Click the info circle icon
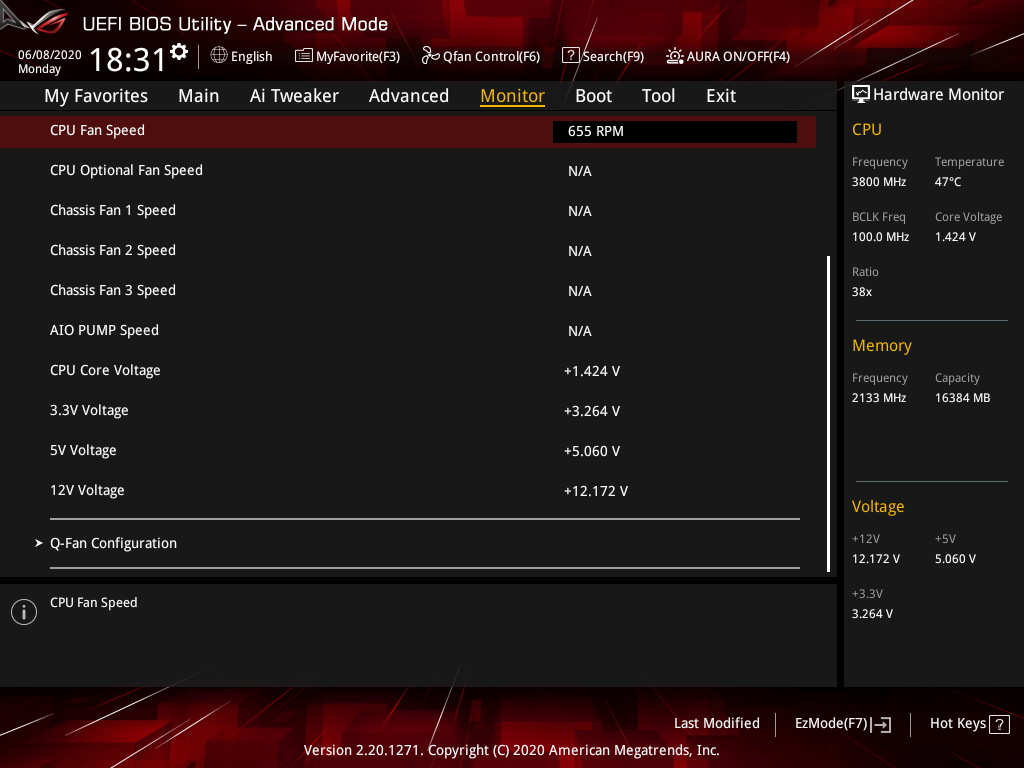This screenshot has width=1024, height=768. (24, 612)
